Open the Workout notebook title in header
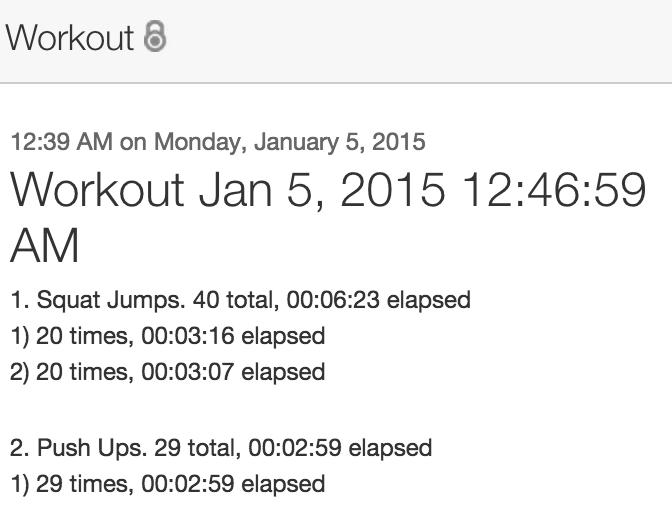The width and height of the screenshot is (672, 510). (69, 38)
